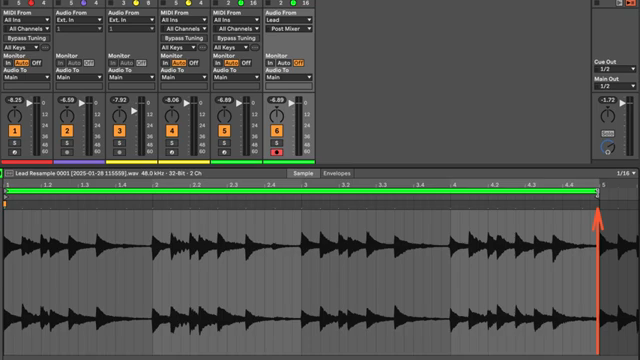Arm track 4 for recording
This screenshot has height=360, width=640.
click(x=172, y=152)
